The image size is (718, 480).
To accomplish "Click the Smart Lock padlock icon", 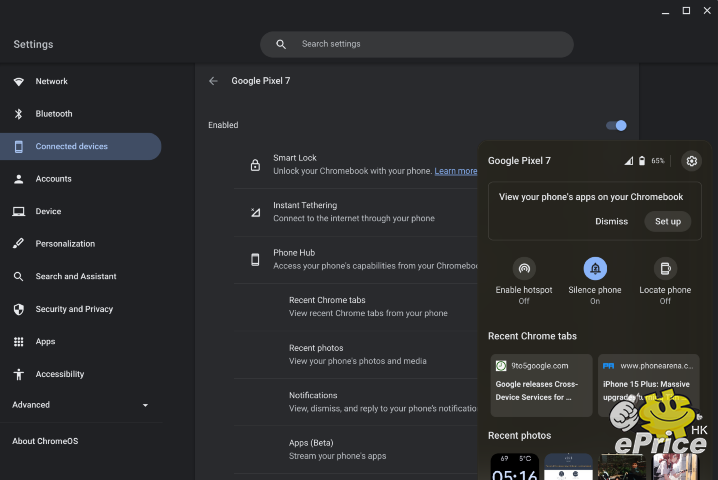I will [x=255, y=165].
